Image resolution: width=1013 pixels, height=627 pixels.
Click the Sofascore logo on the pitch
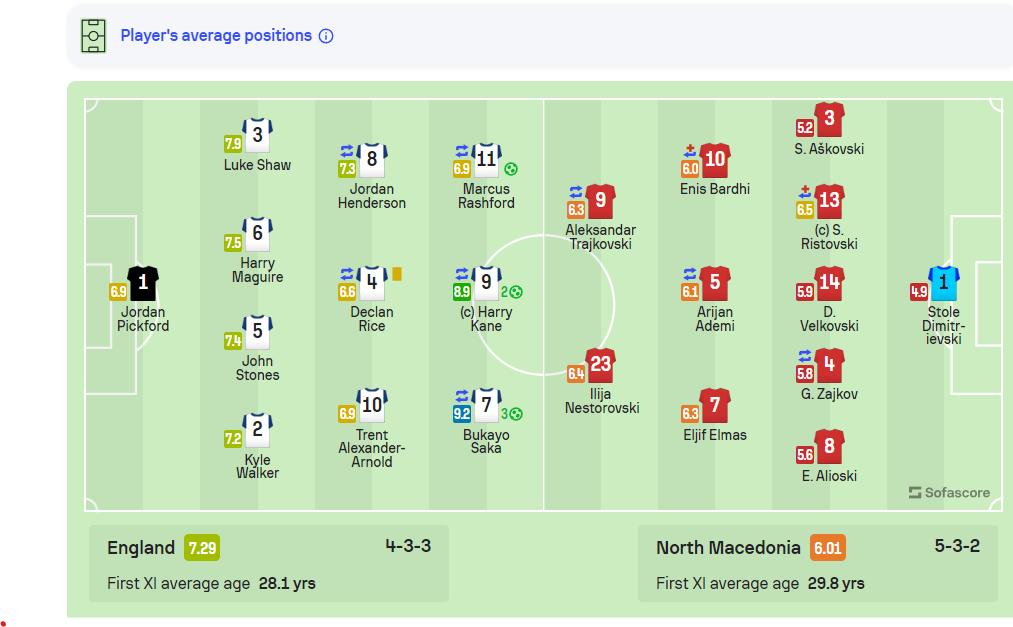click(949, 492)
